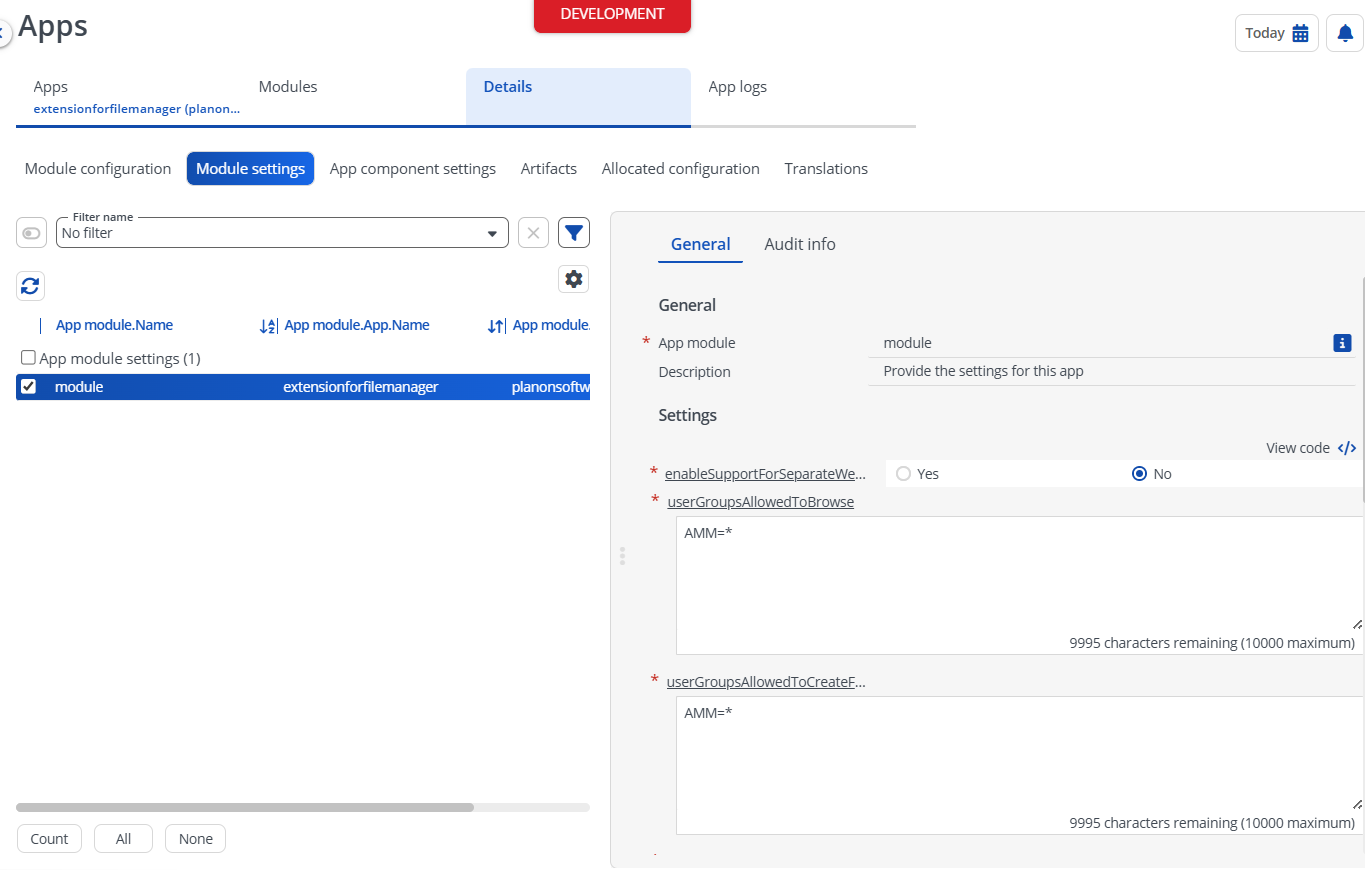Toggle the filter on/off switch
1365x870 pixels.
32,233
